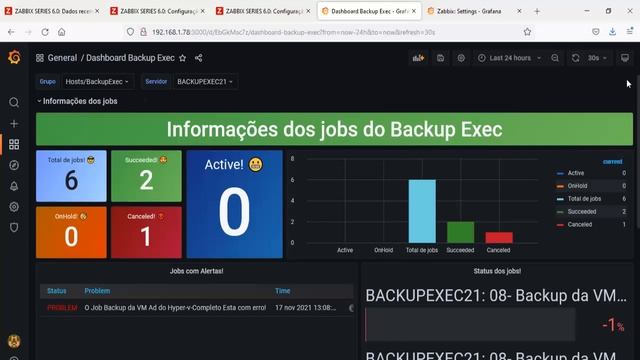Open the Hosts/BackupExec group dropdown
The width and height of the screenshot is (640, 360).
click(97, 82)
